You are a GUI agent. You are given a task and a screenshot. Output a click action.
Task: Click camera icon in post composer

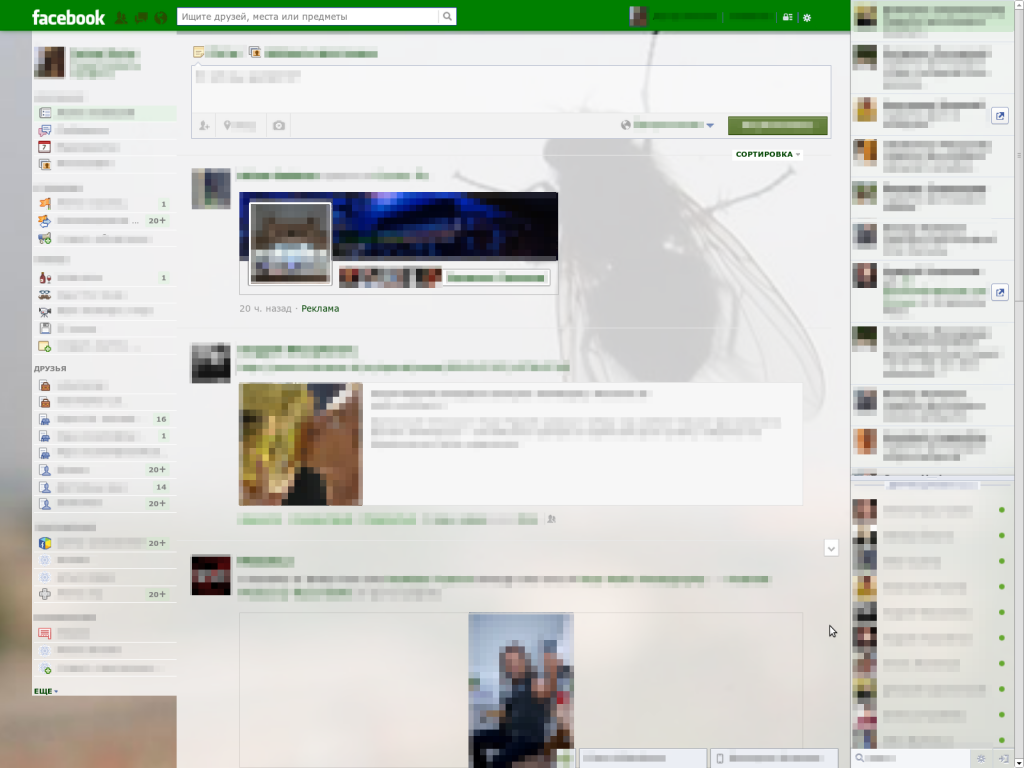click(x=279, y=125)
